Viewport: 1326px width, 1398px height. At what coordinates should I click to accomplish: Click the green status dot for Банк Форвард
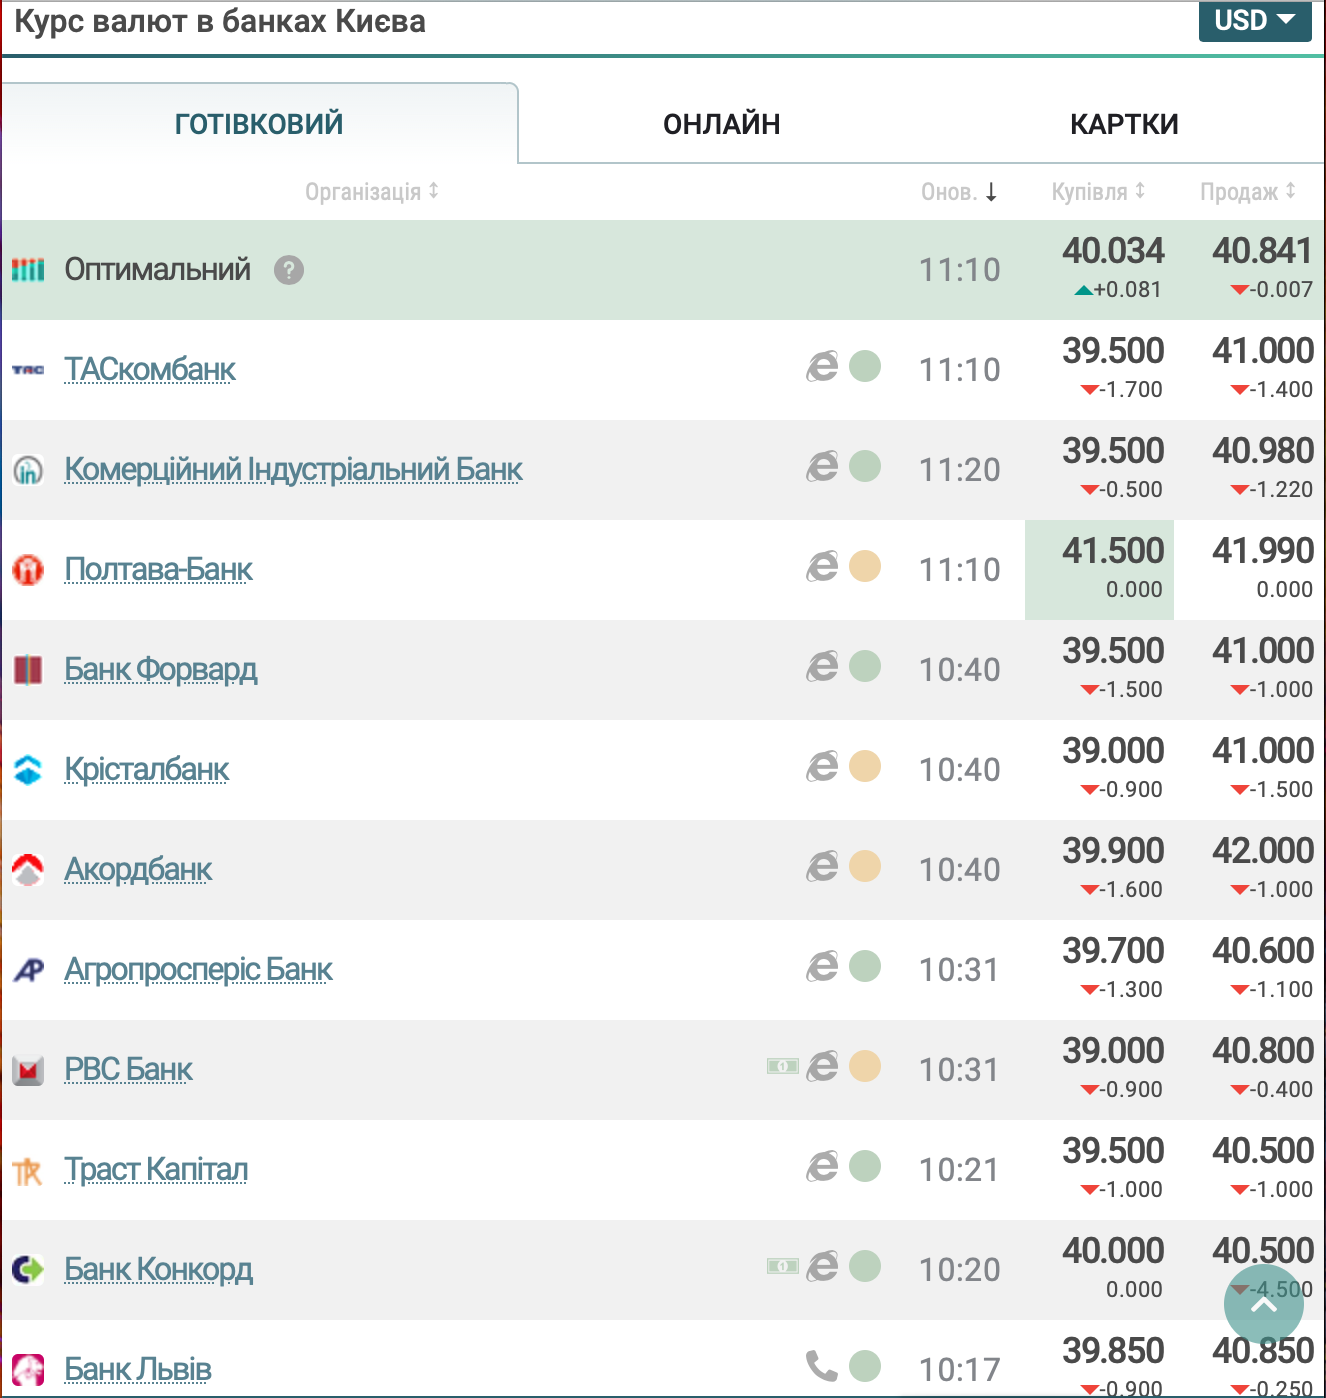(865, 666)
